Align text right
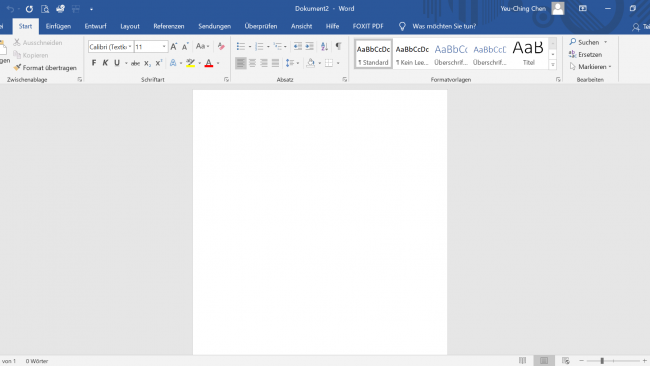This screenshot has width=650, height=366. click(x=264, y=63)
